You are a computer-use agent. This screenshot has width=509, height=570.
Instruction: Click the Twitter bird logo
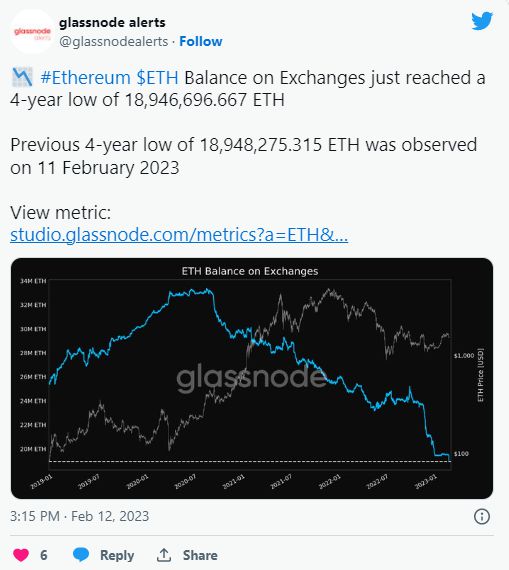482,21
